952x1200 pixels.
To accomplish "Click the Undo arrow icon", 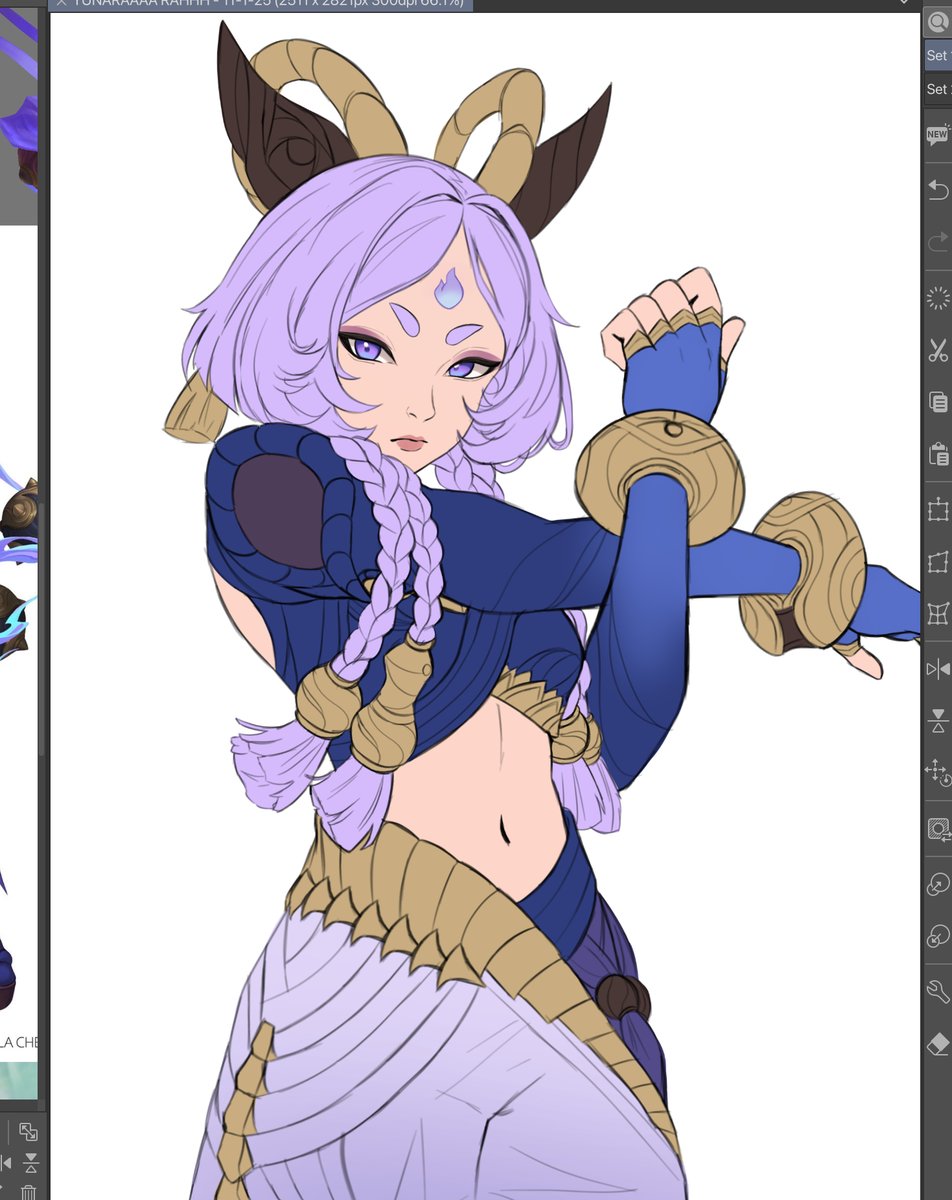I will point(937,189).
